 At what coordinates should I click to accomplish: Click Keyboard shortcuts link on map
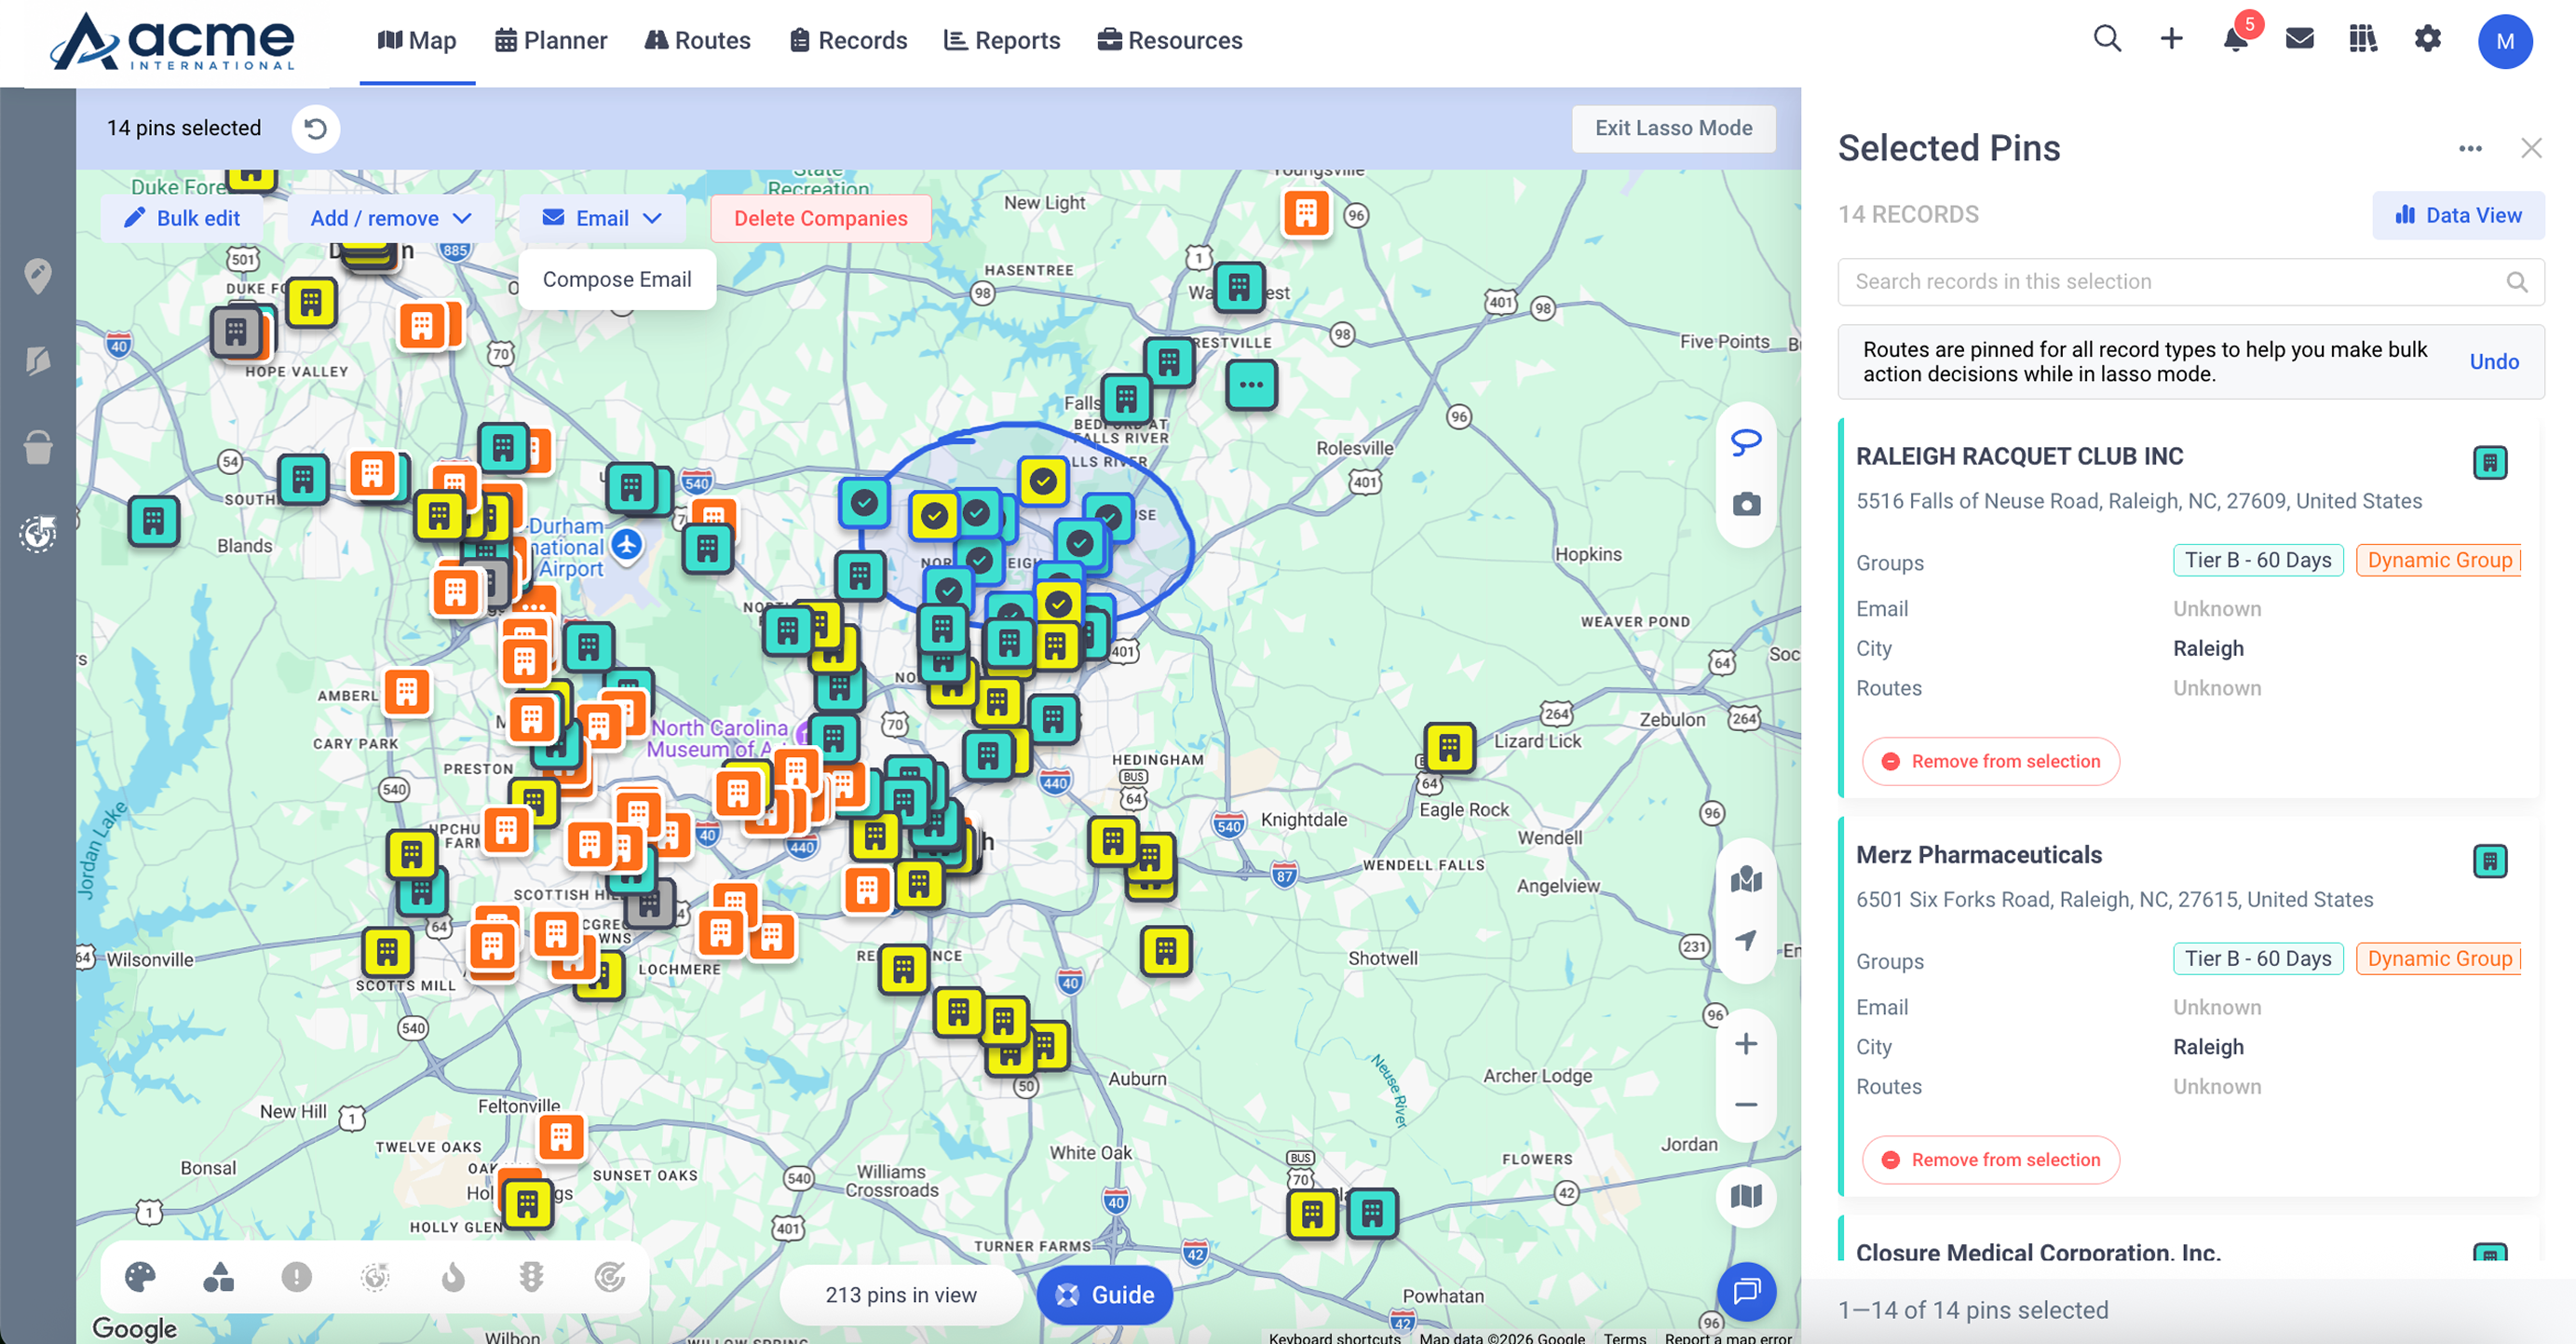[1334, 1337]
